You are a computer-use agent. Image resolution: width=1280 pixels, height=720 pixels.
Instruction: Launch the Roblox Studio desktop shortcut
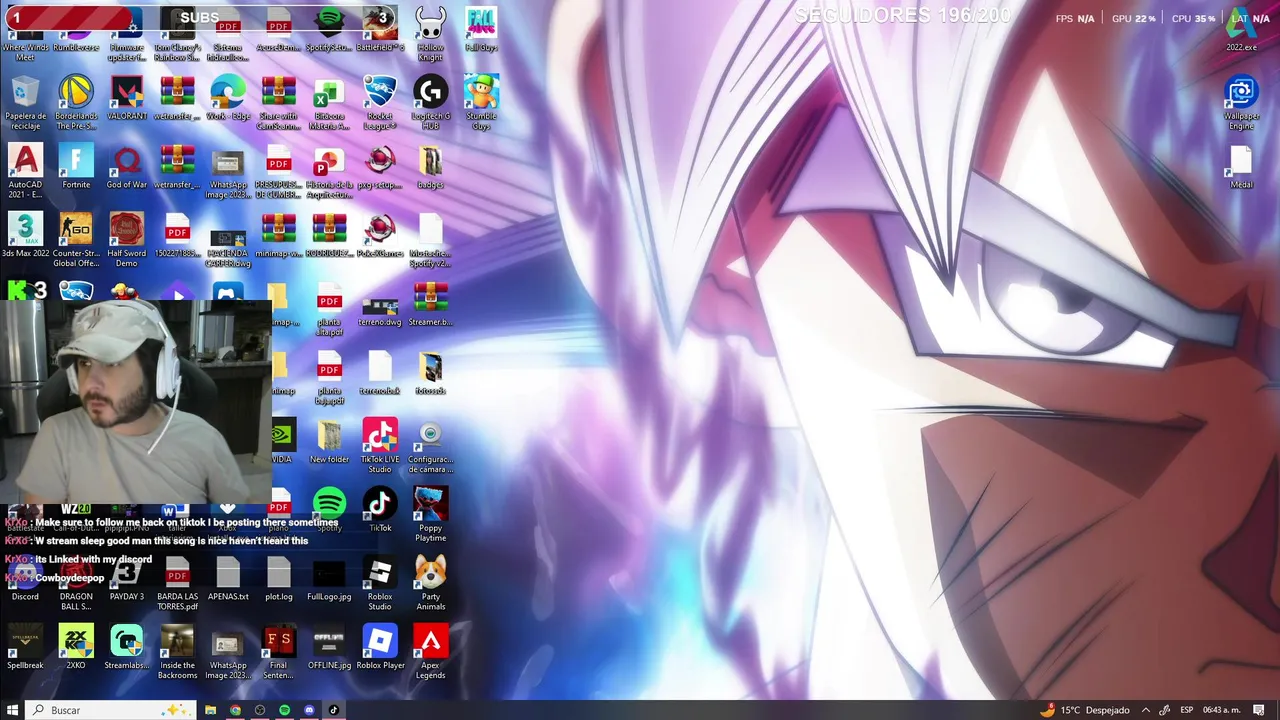380,584
